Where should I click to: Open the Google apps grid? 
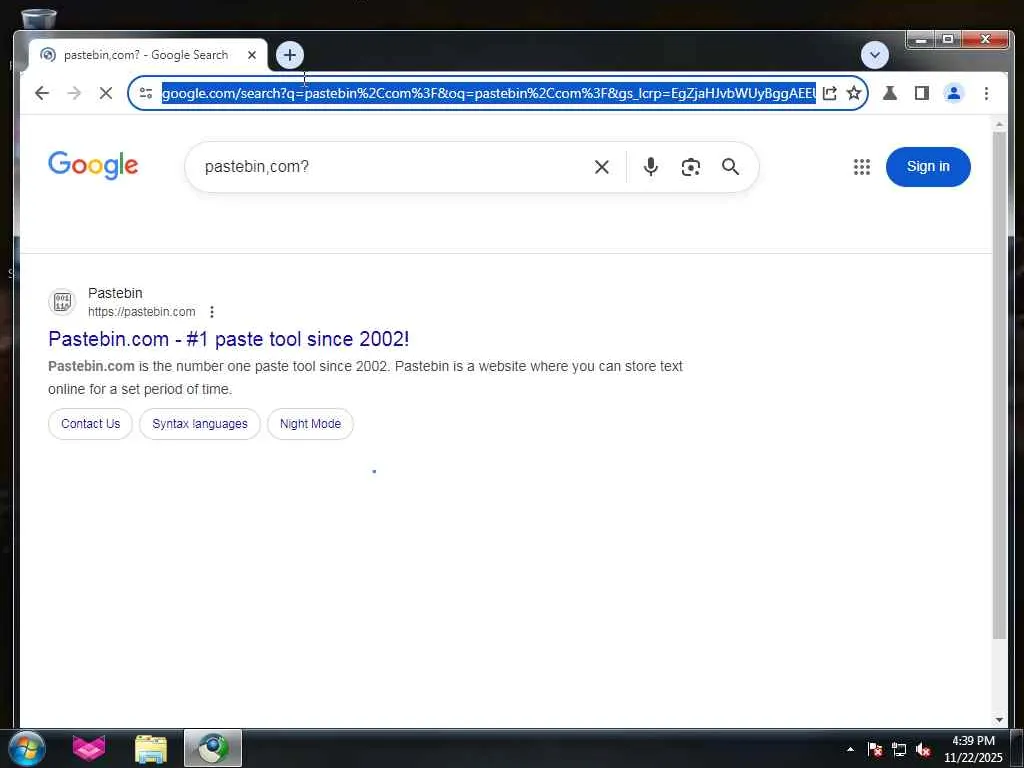[x=861, y=167]
